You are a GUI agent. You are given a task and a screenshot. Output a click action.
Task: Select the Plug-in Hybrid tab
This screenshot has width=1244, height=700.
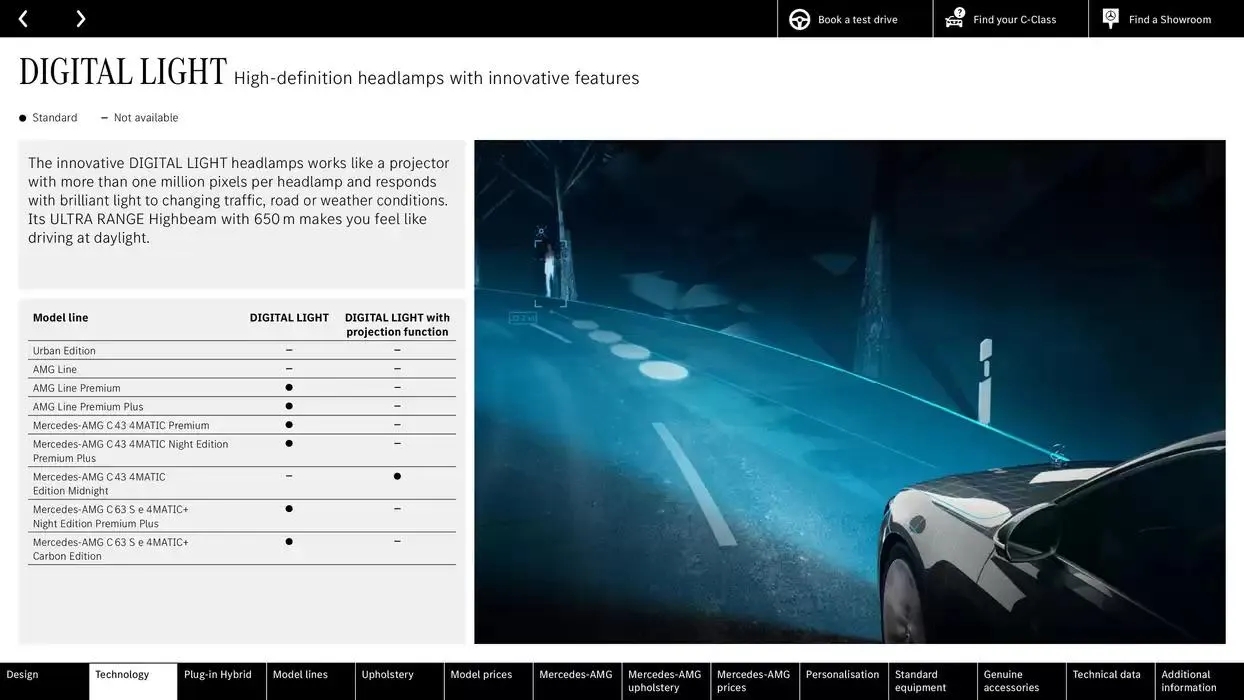click(219, 674)
